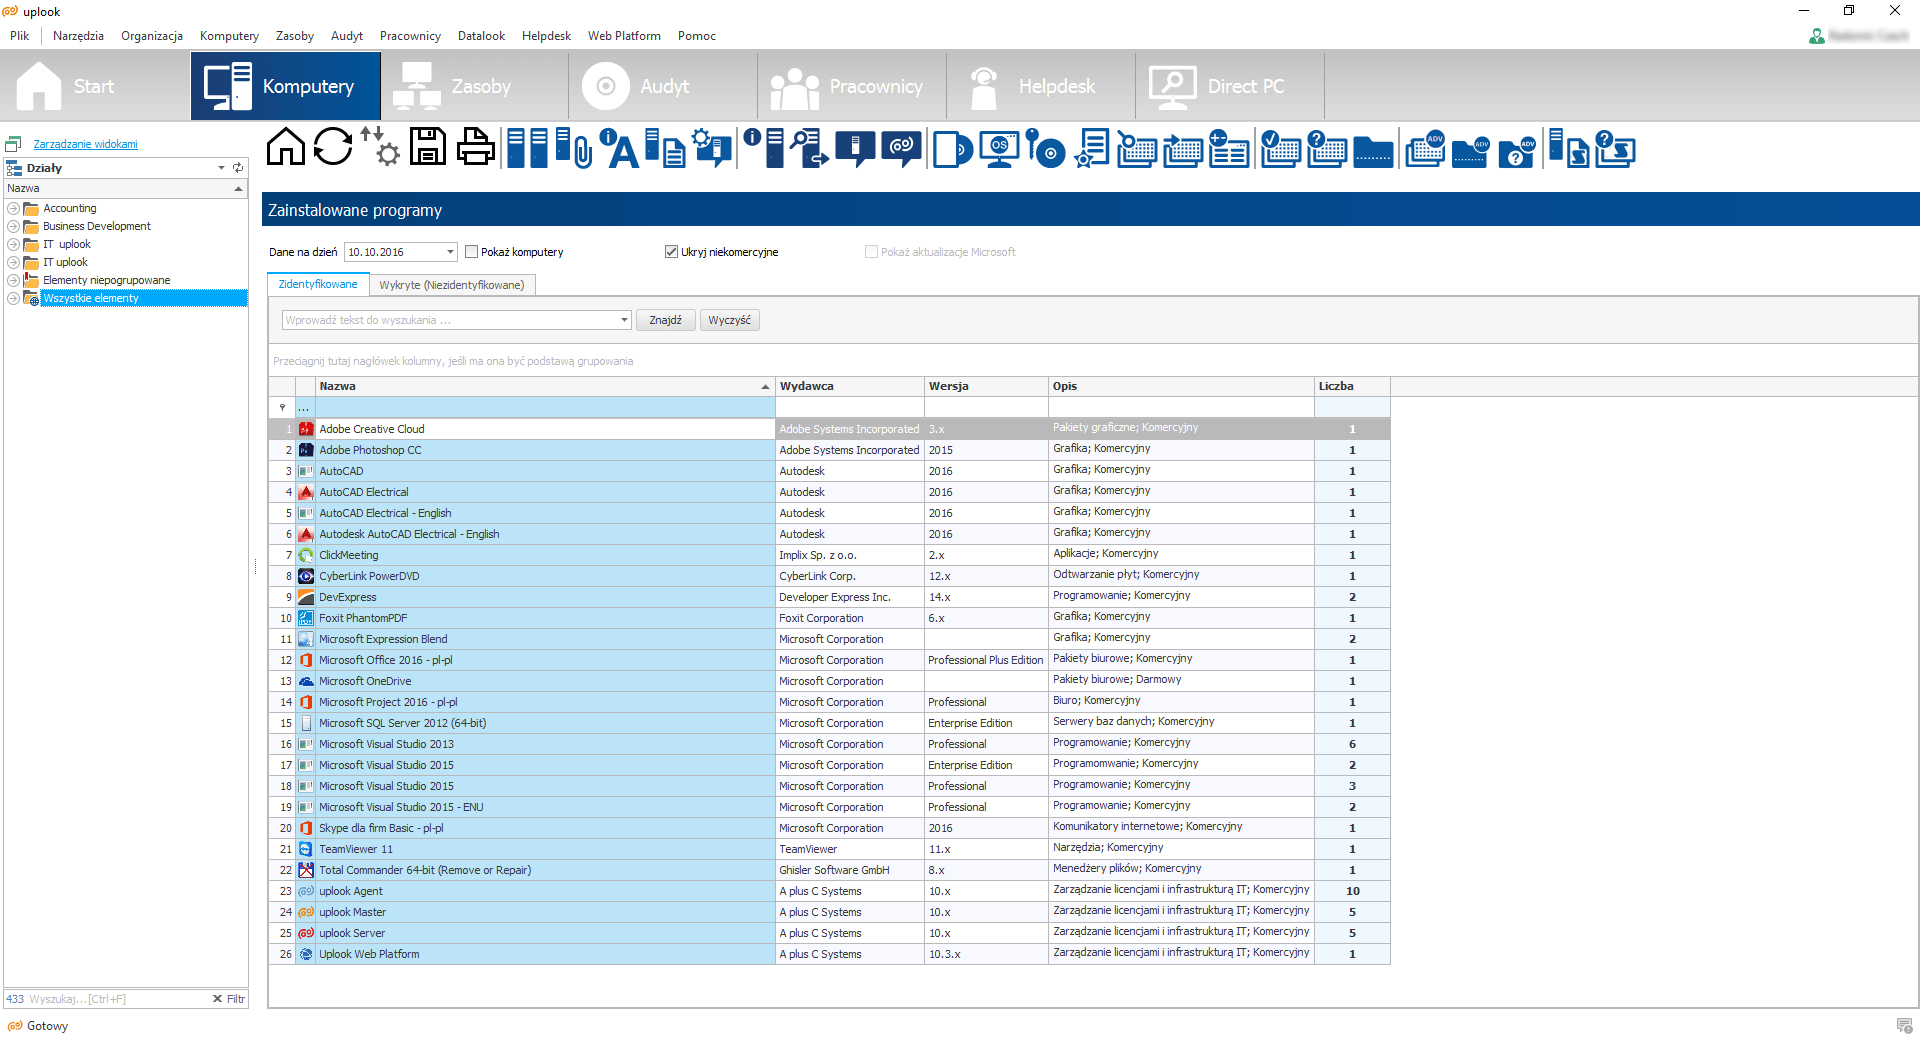Enable the Pokaż komputery checkbox
Screen dimensions: 1920x1040
point(471,252)
